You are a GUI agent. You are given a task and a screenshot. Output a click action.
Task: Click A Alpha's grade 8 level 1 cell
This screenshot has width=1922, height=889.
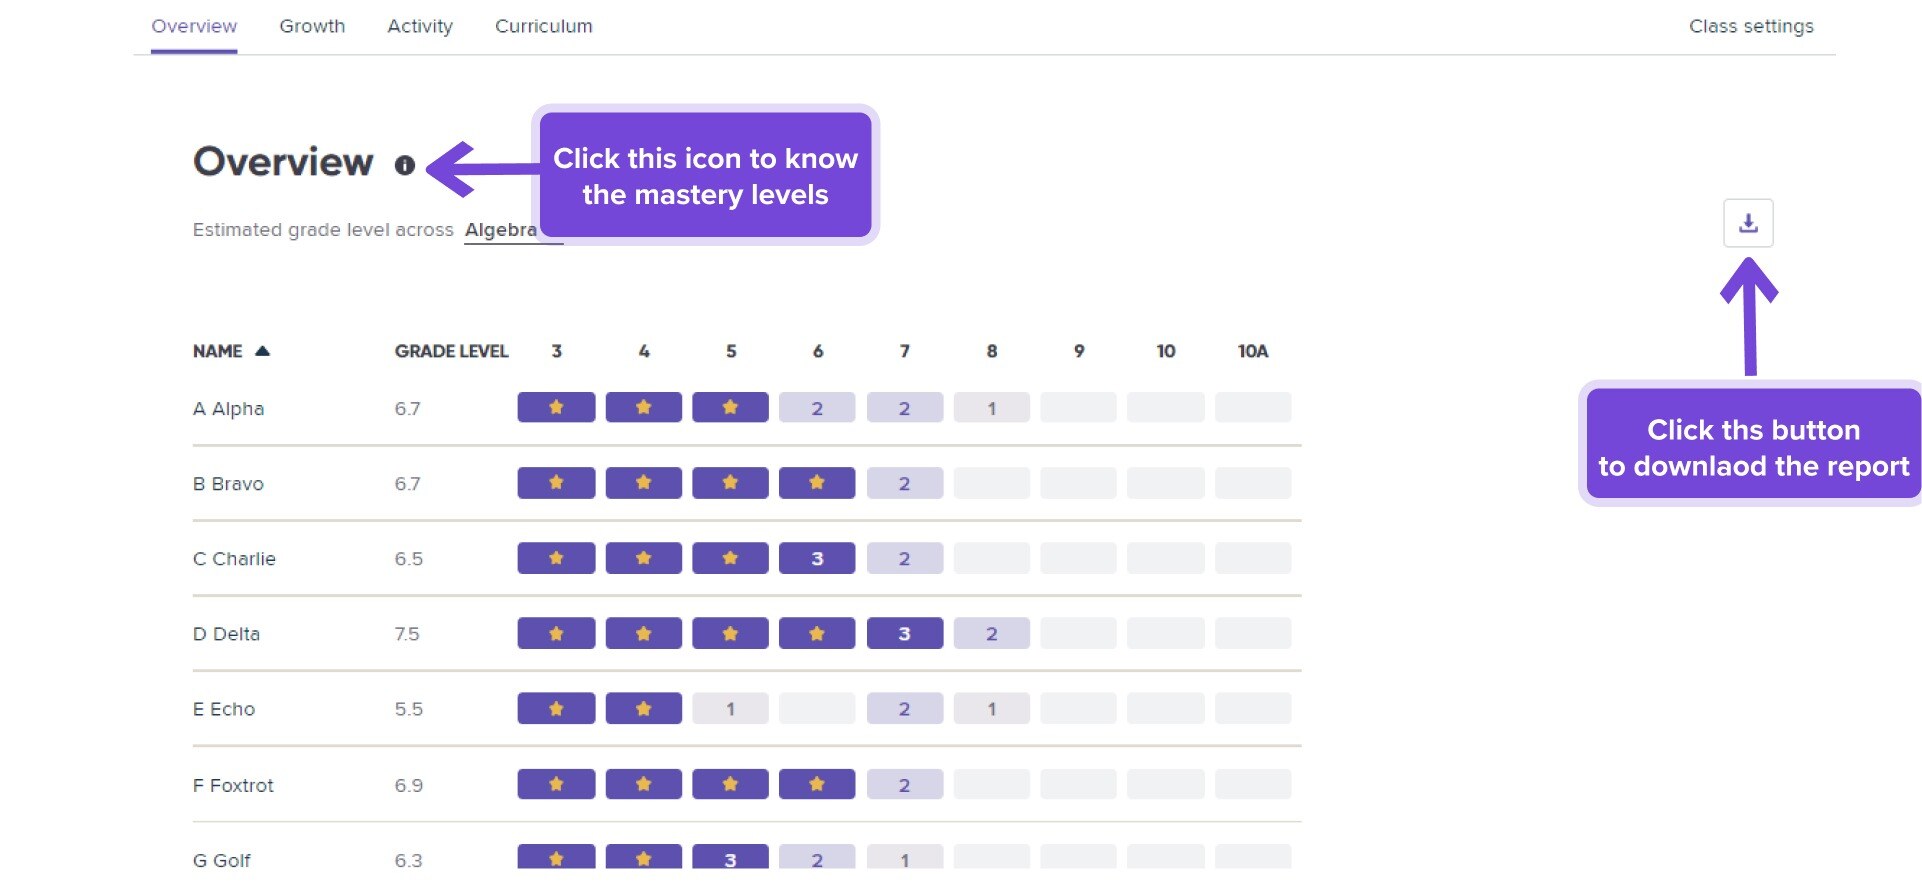tap(991, 408)
